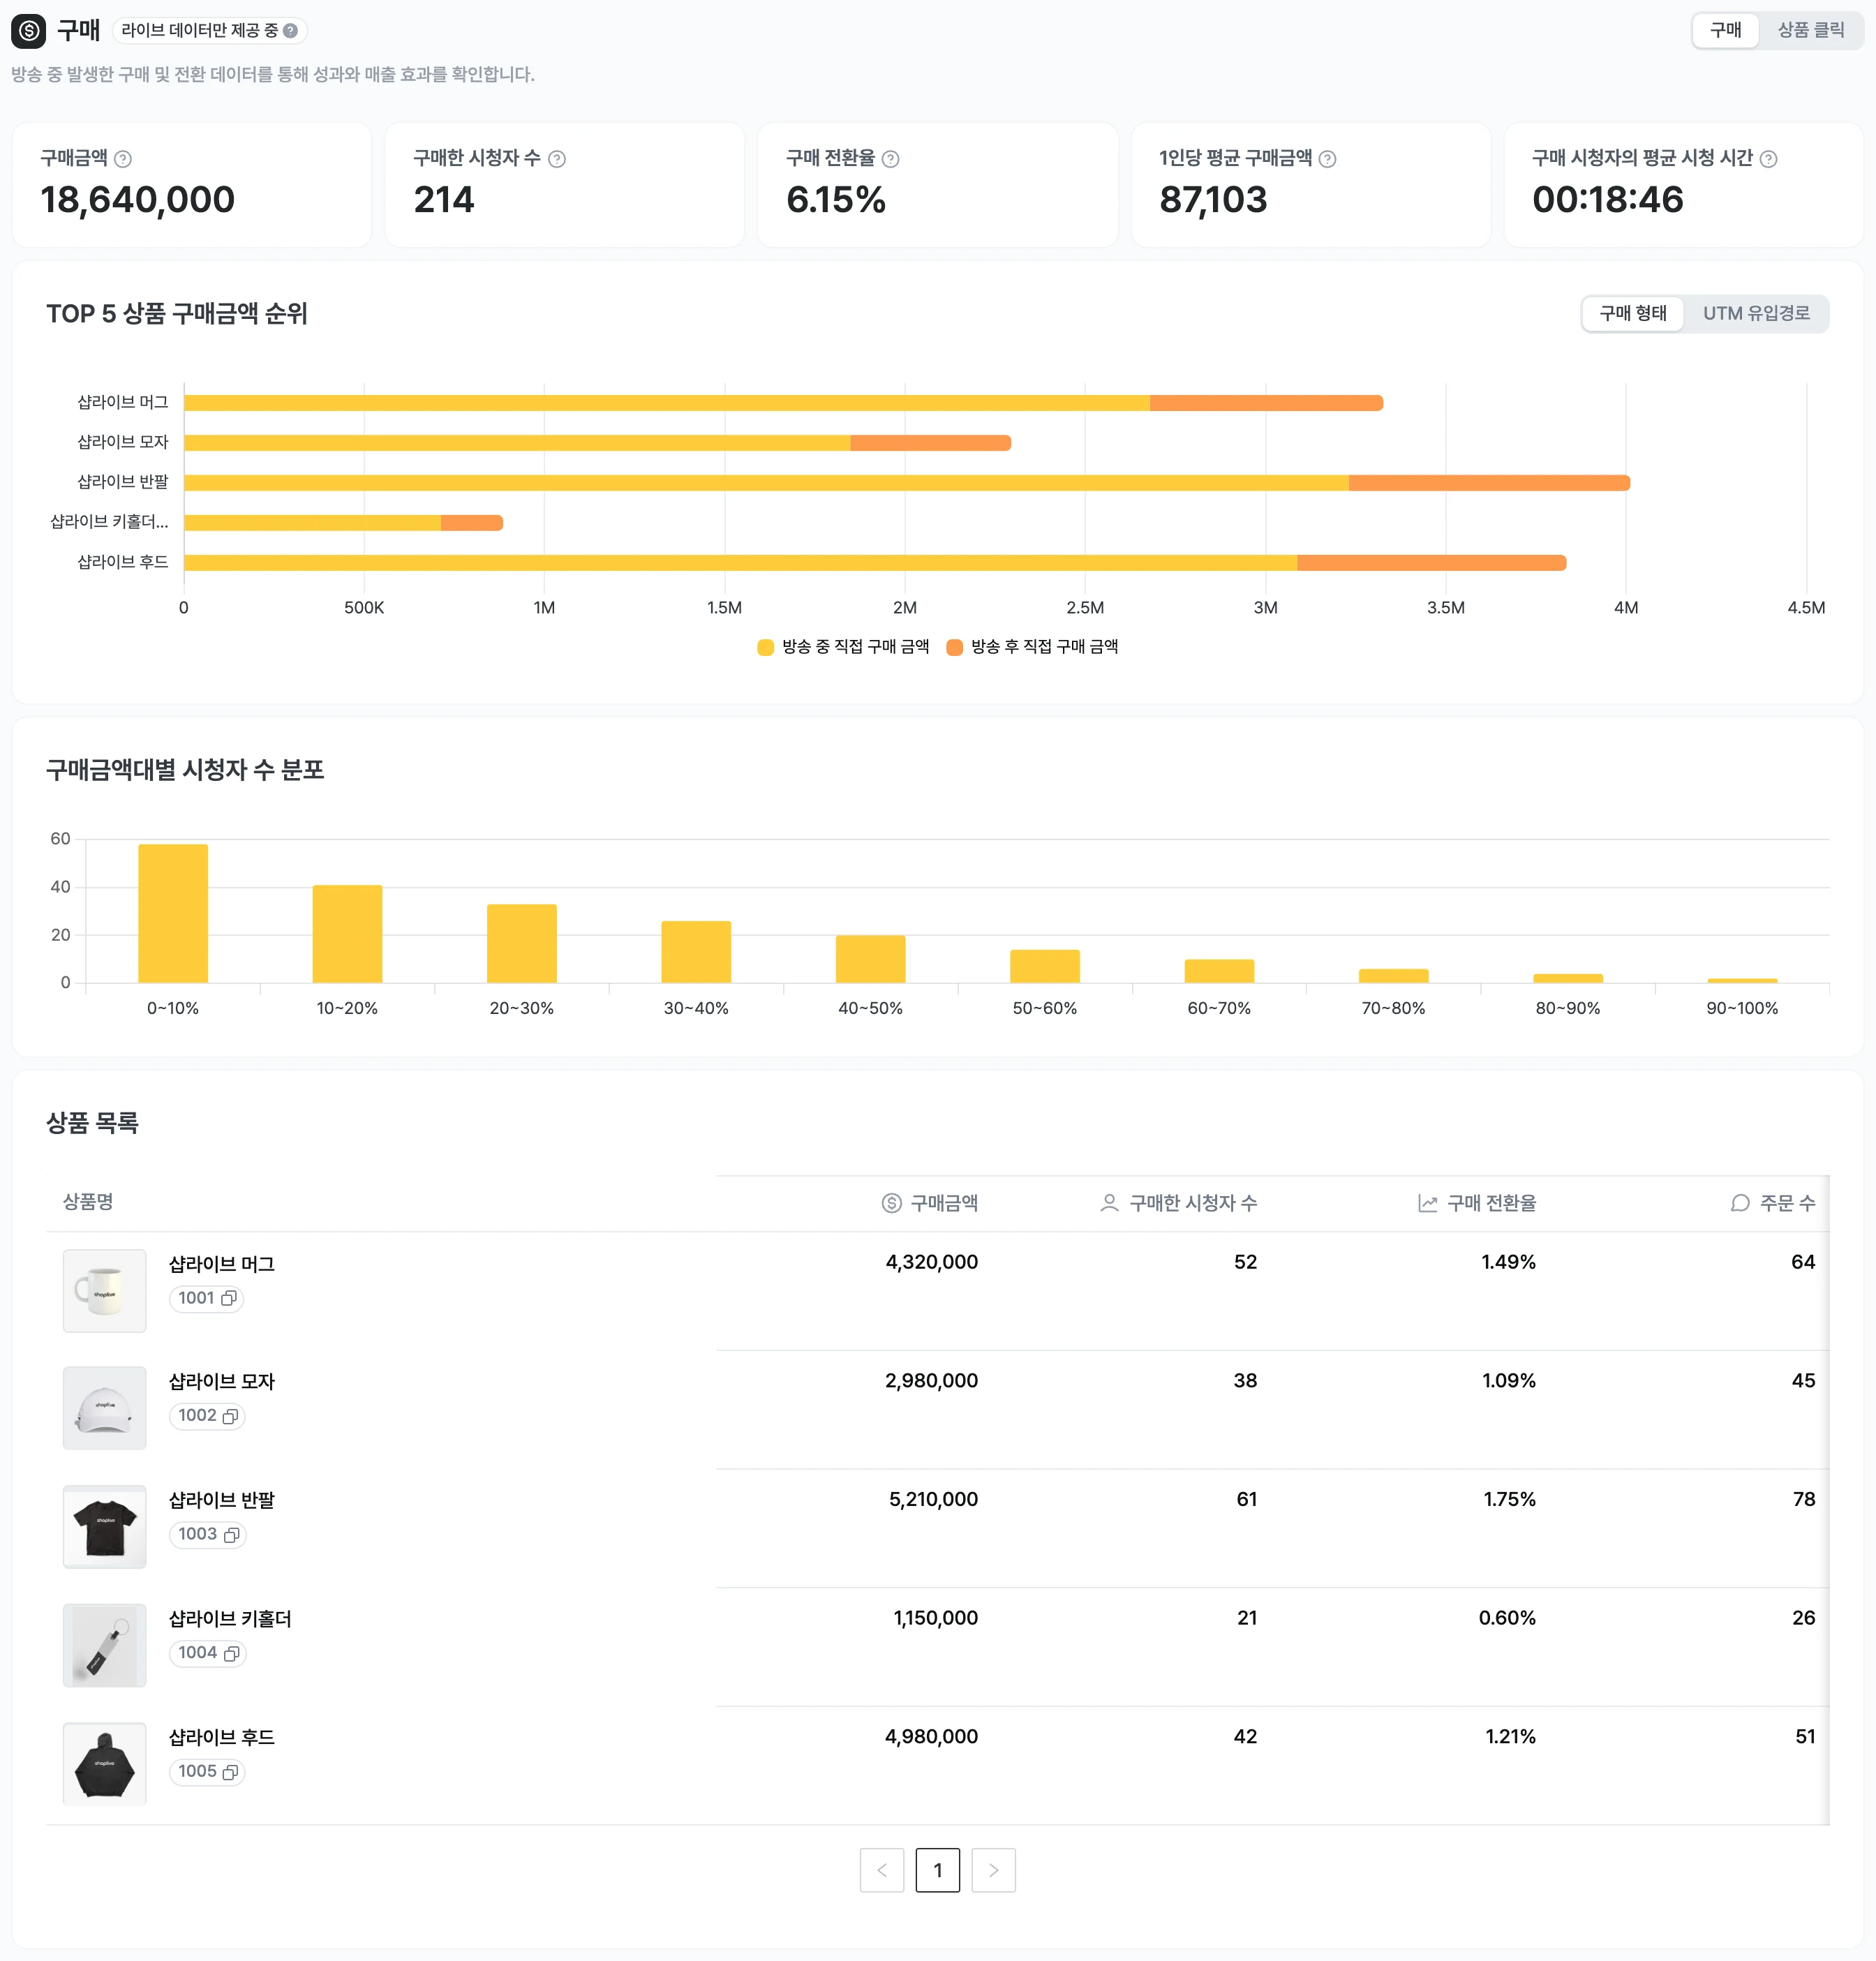Screen dimensions: 1876x1961
Task: Select the 구매 tab at top right
Action: [1725, 30]
